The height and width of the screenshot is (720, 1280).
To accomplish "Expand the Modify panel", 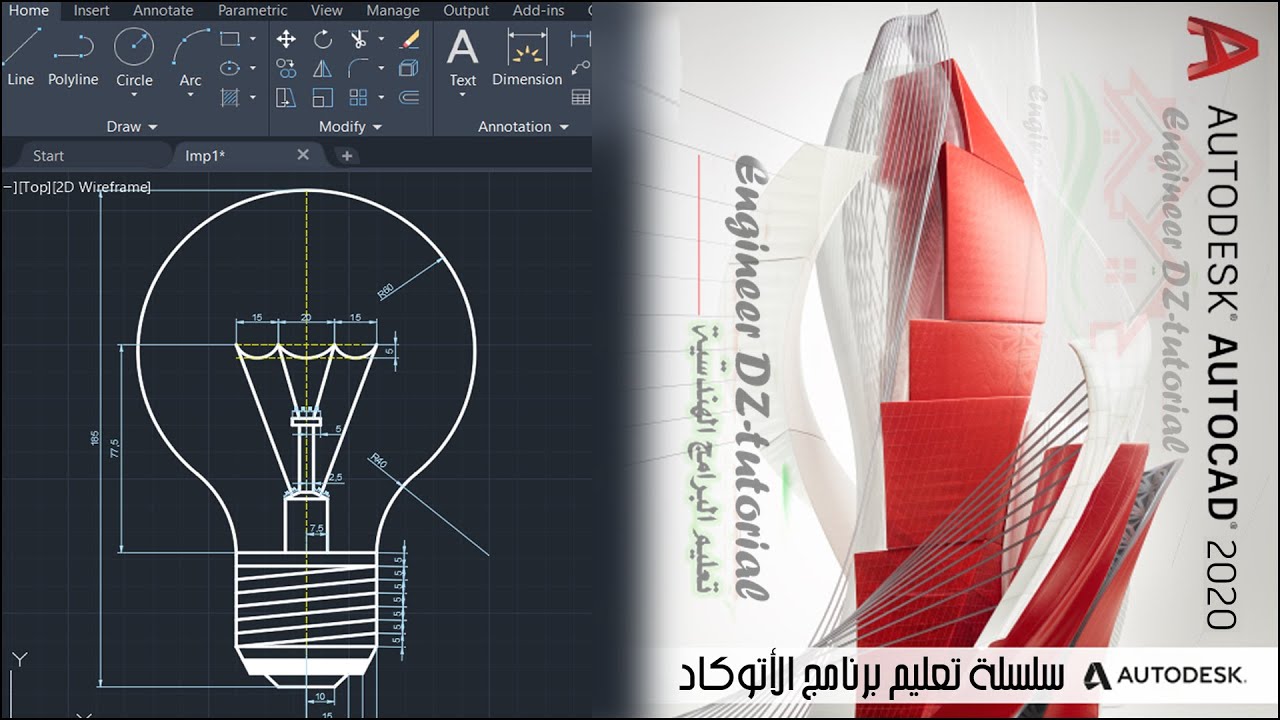I will pyautogui.click(x=350, y=127).
